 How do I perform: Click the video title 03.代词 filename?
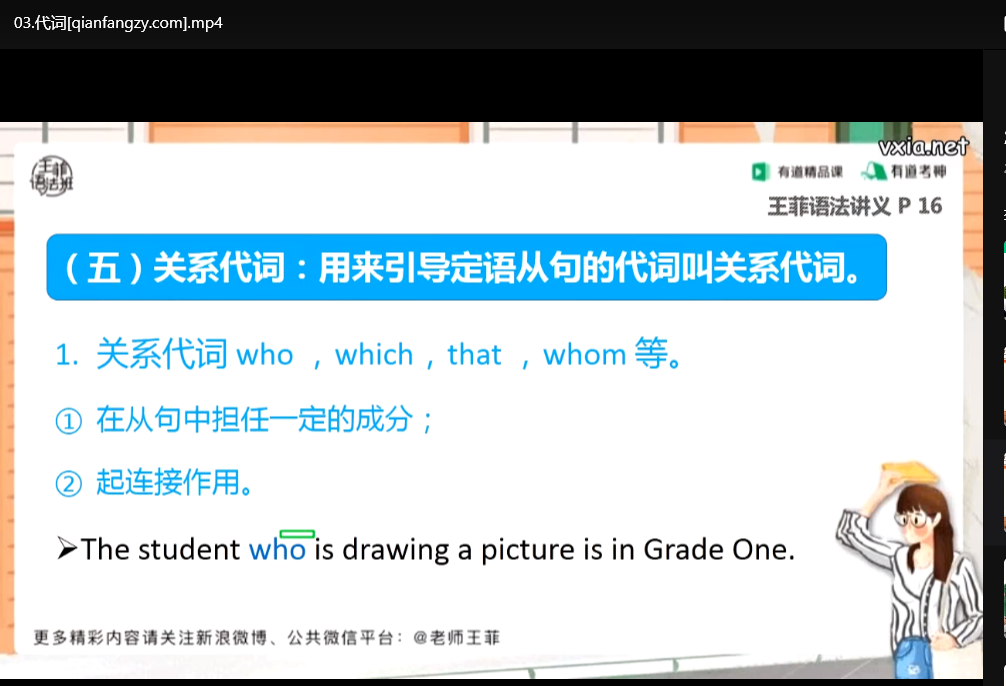tap(118, 23)
